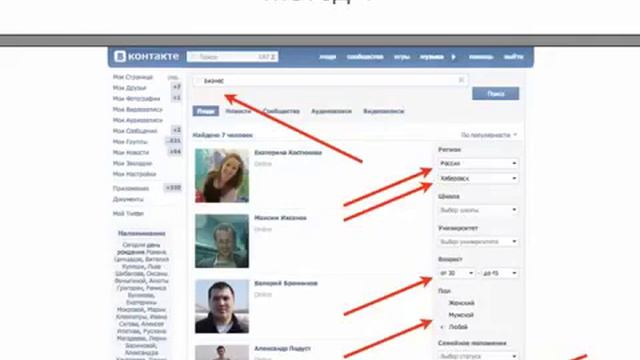The height and width of the screenshot is (360, 640).
Task: Open Мои Группы in left menu
Action: pos(130,142)
